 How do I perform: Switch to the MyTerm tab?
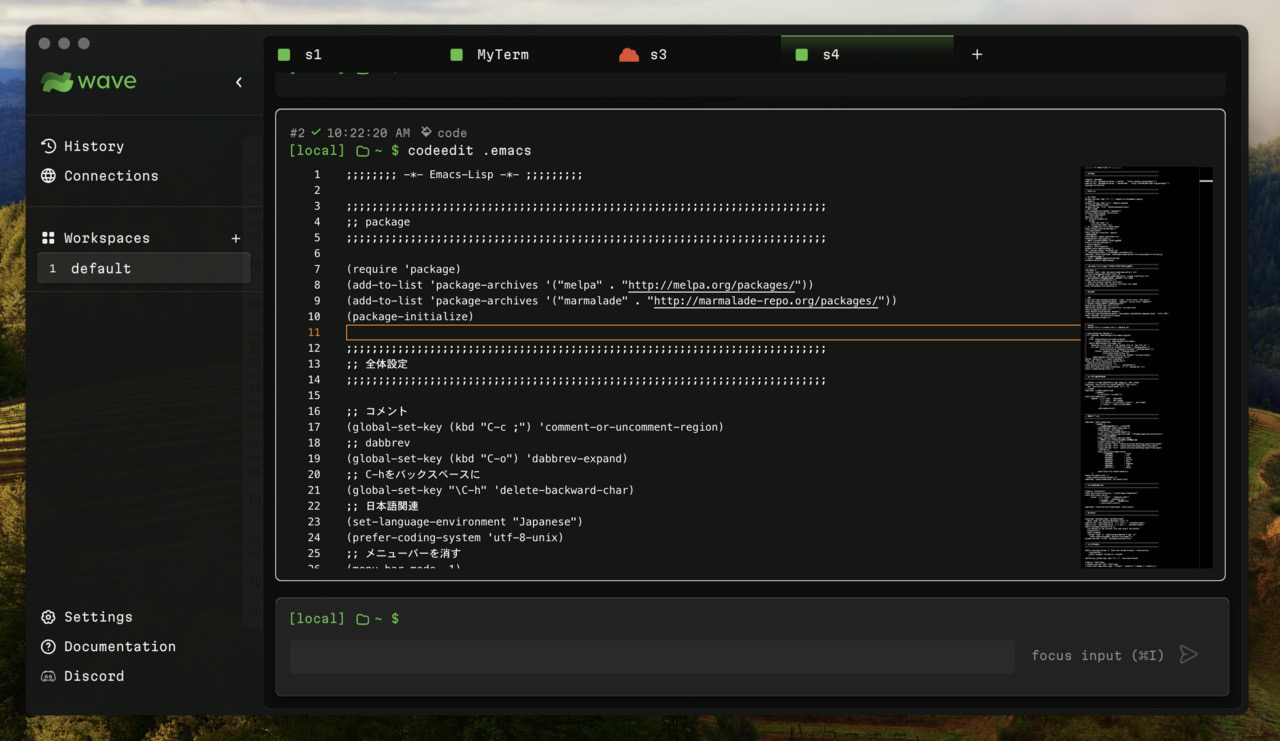502,55
